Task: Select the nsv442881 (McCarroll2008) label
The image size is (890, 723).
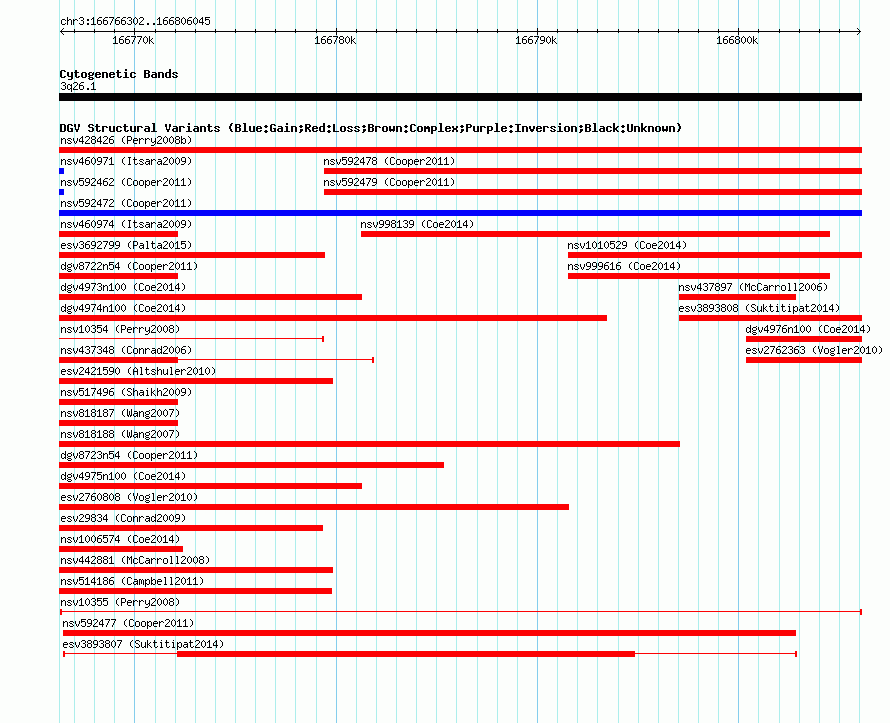Action: pyautogui.click(x=135, y=560)
